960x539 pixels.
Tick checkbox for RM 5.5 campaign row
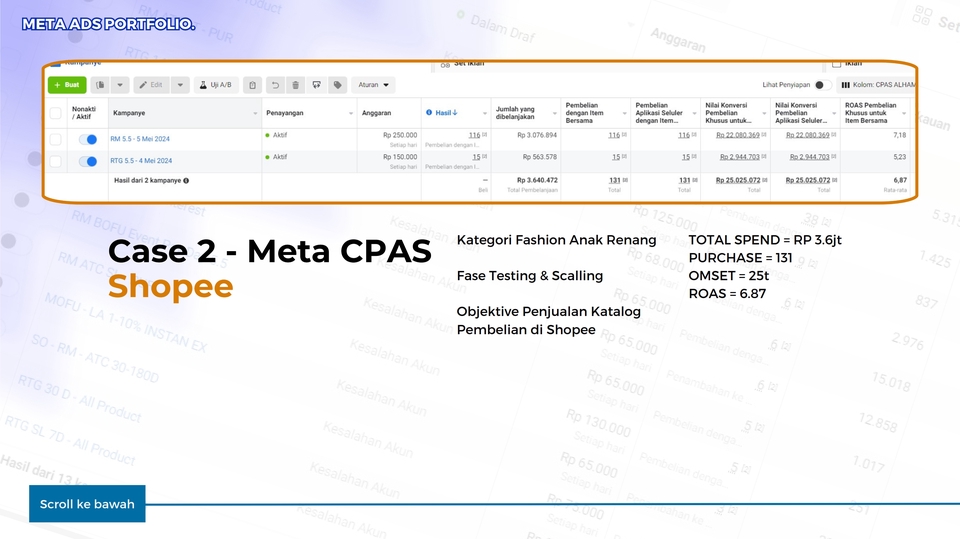coord(55,139)
